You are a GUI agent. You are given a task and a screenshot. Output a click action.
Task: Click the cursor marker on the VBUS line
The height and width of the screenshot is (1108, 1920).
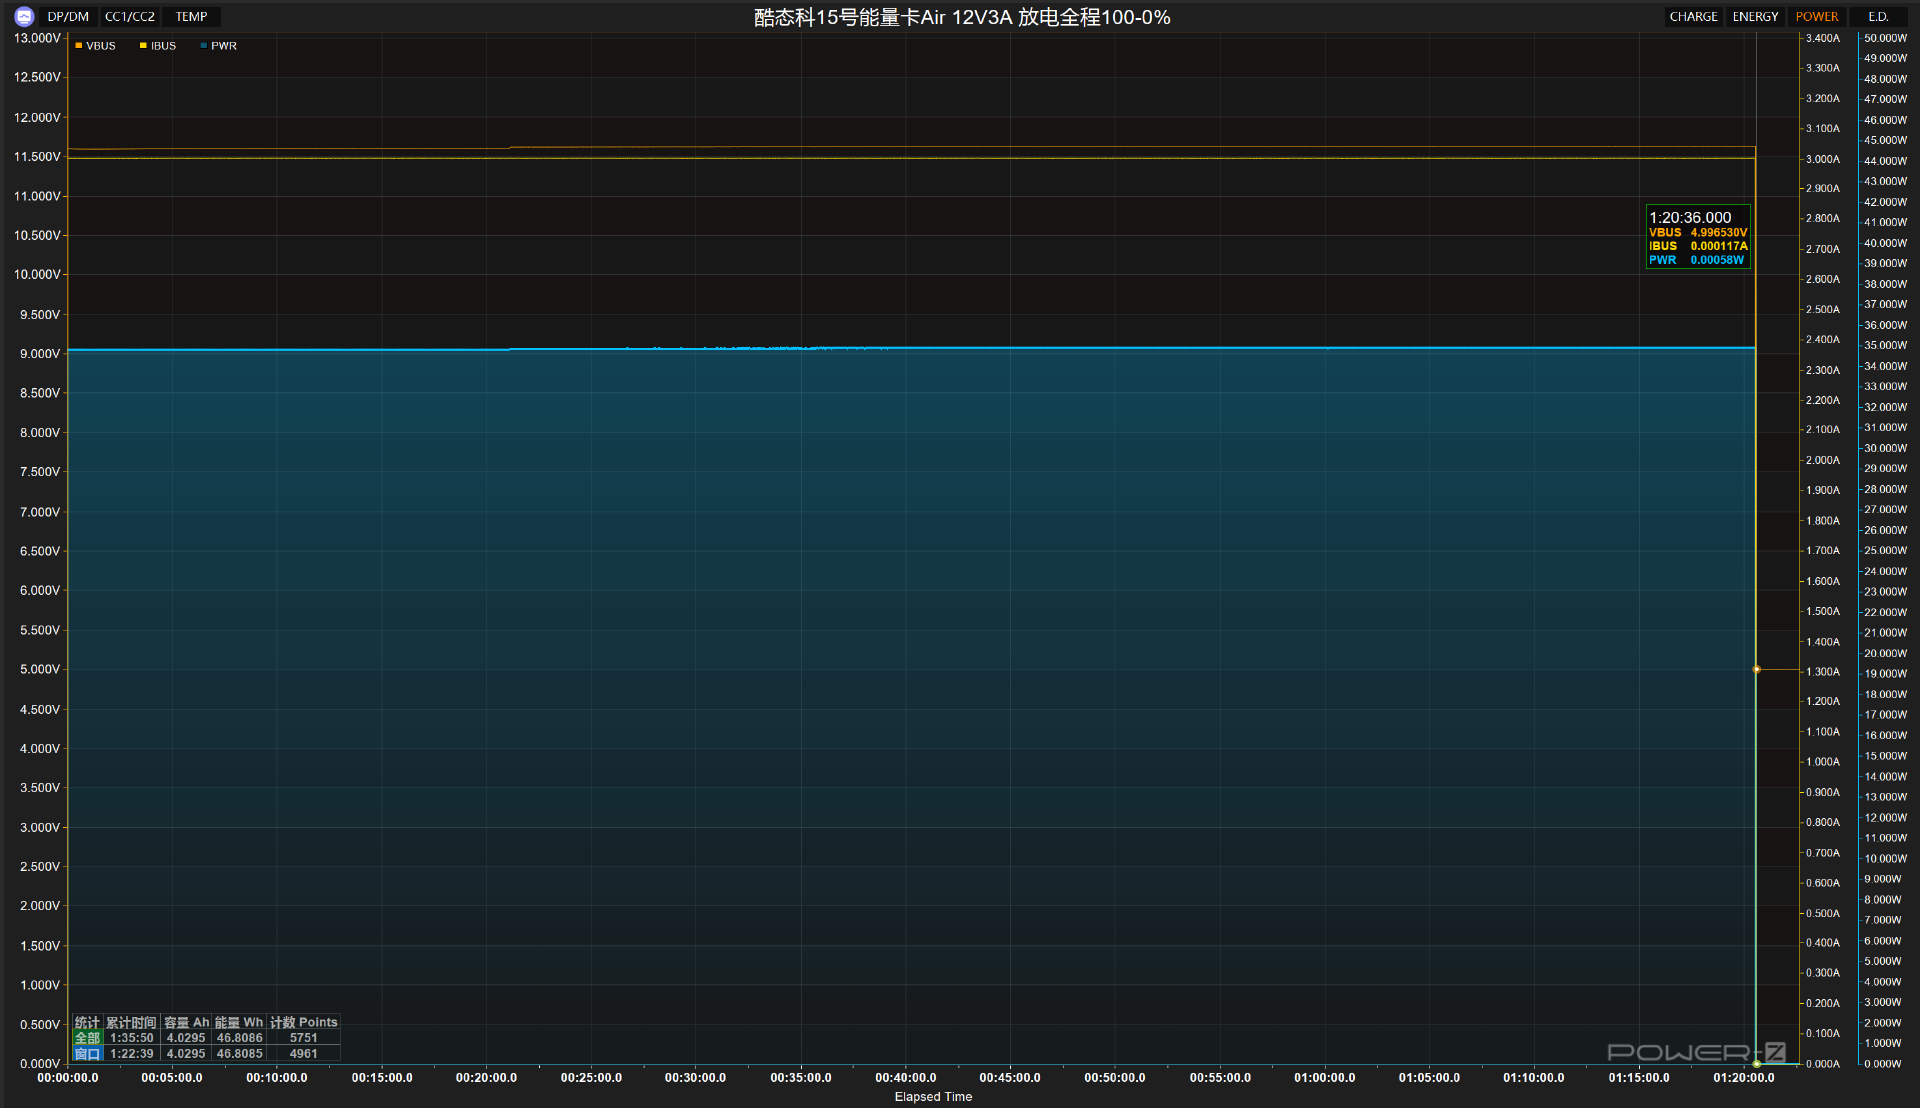(x=1756, y=669)
